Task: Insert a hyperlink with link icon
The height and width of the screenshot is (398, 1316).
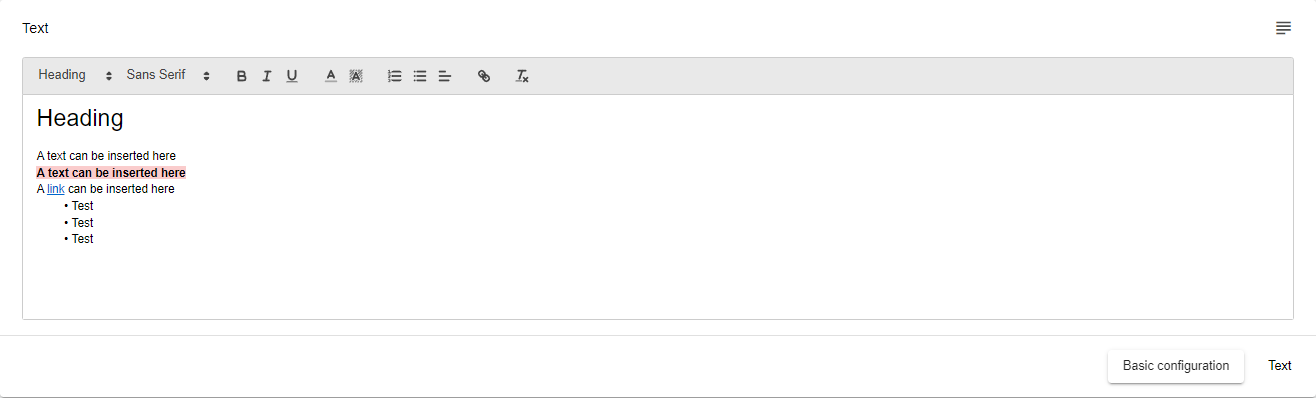Action: [x=484, y=76]
